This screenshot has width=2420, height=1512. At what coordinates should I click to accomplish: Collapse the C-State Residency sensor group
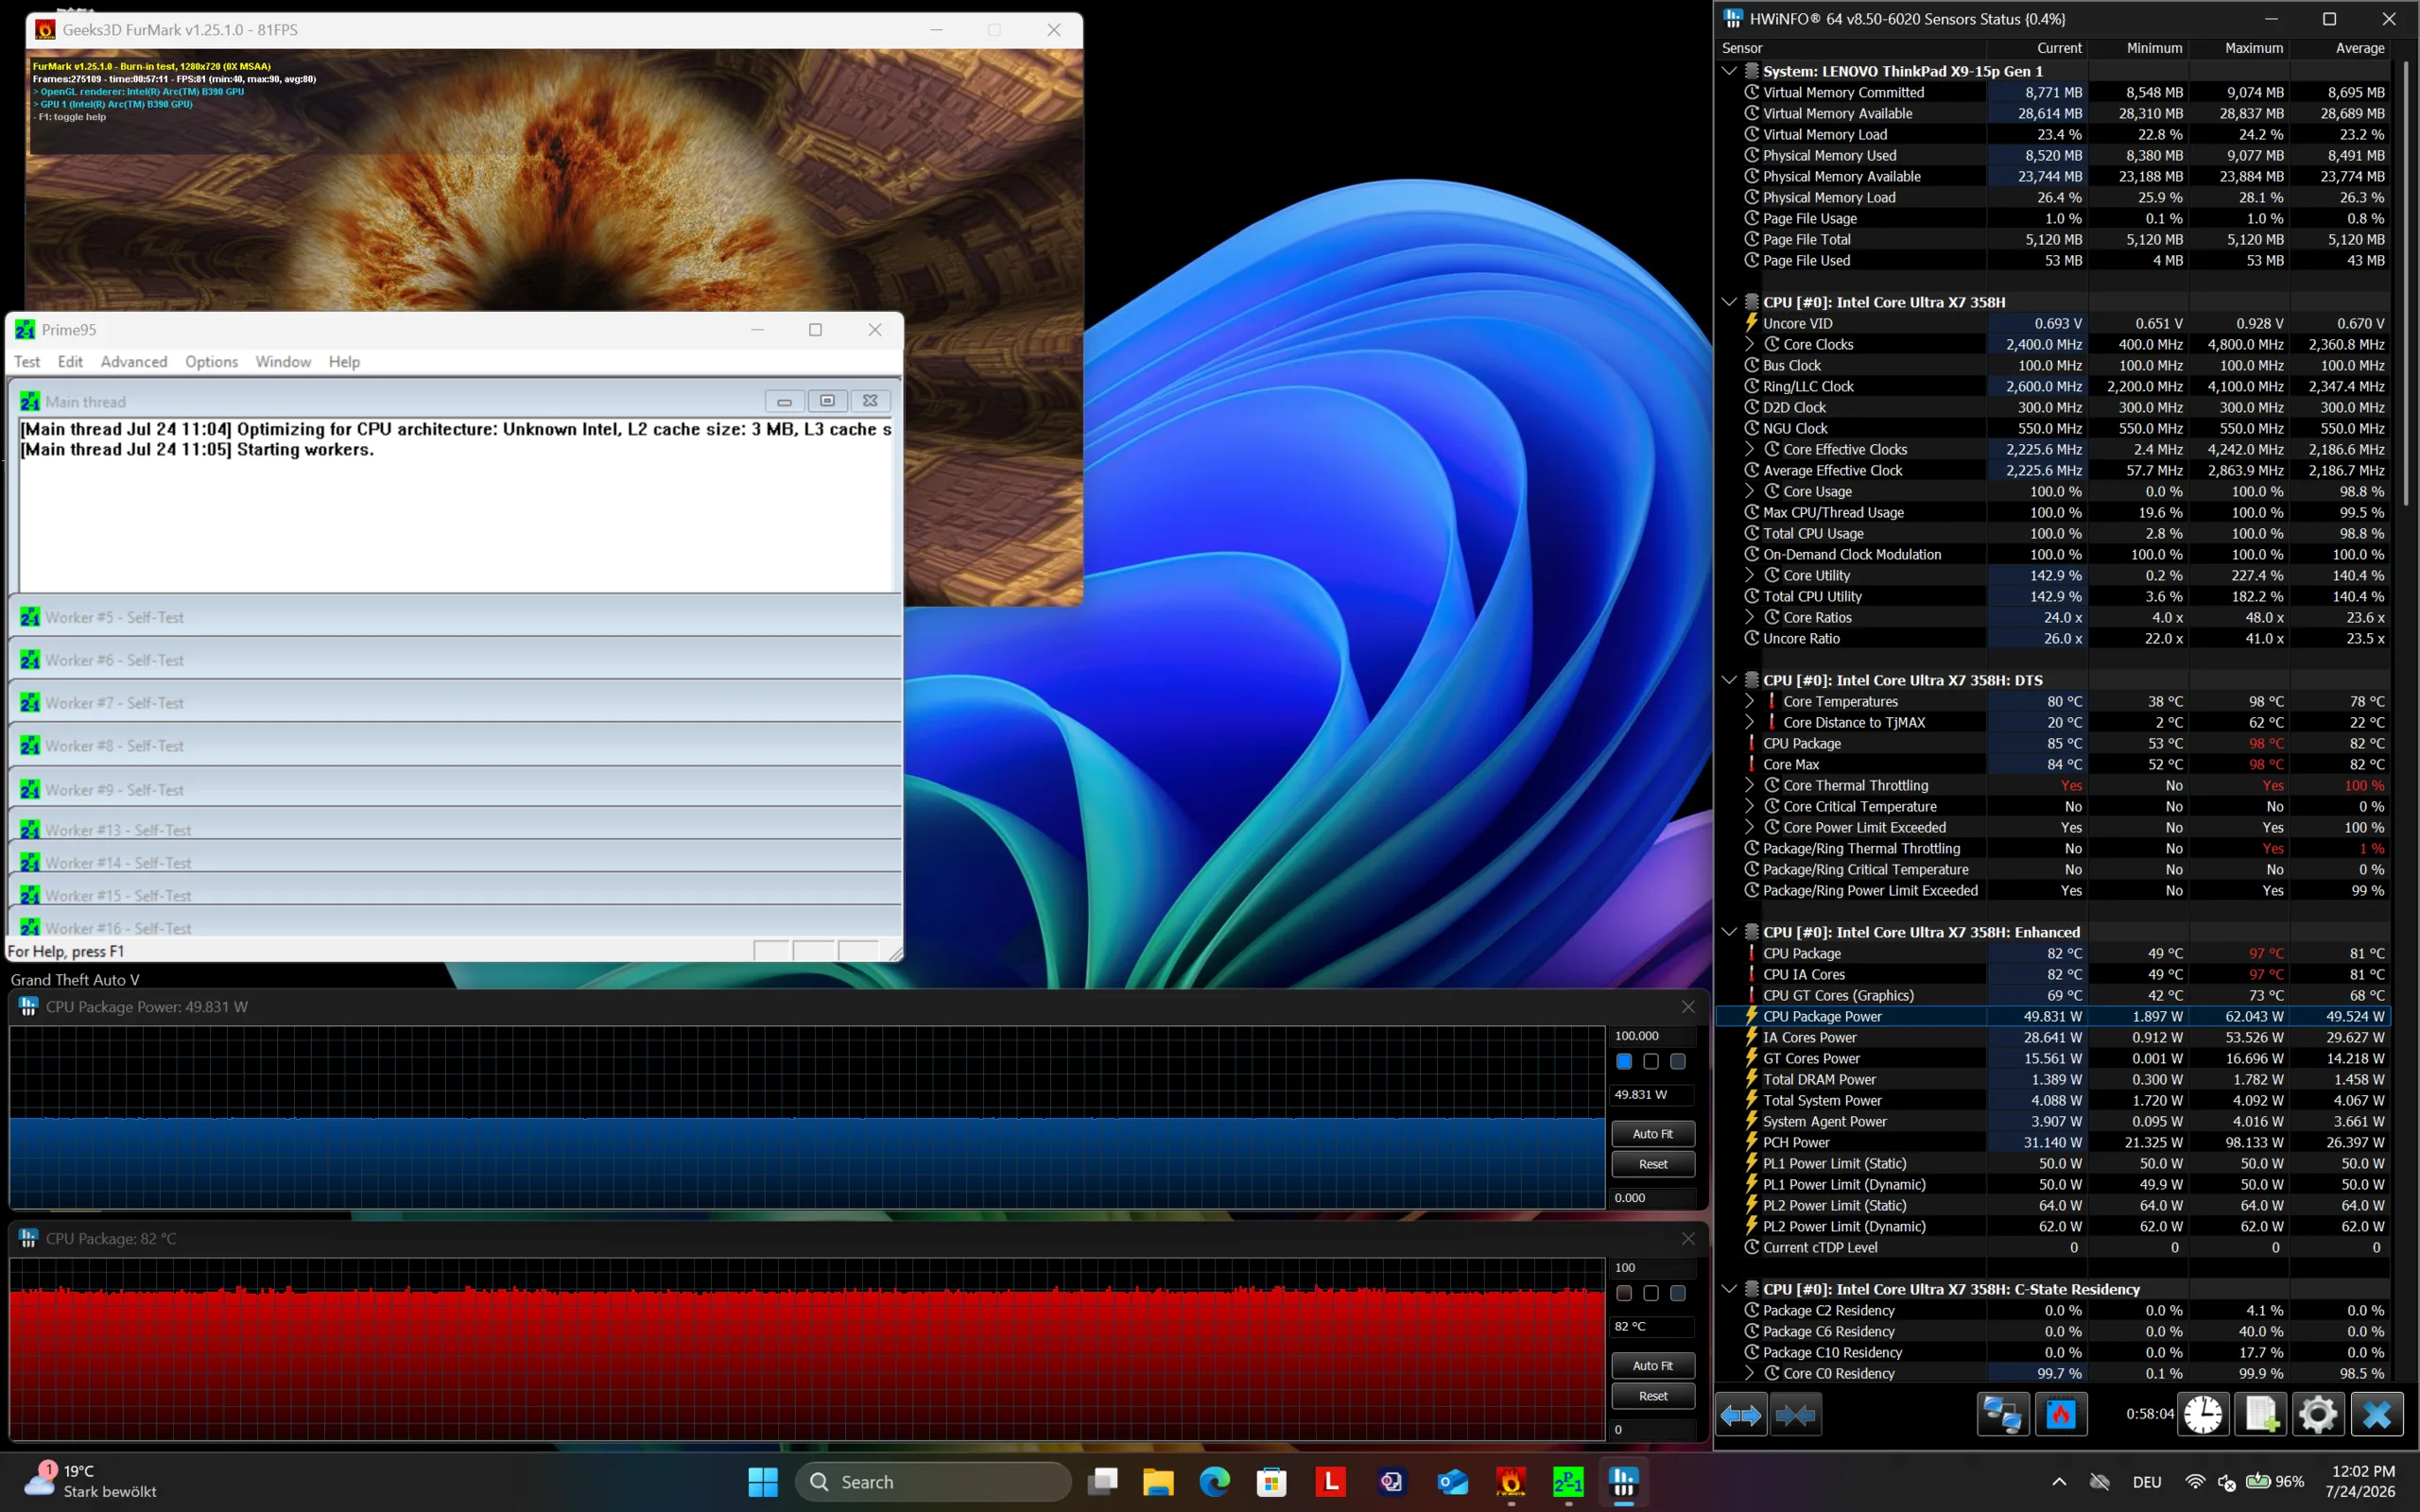point(1729,1289)
